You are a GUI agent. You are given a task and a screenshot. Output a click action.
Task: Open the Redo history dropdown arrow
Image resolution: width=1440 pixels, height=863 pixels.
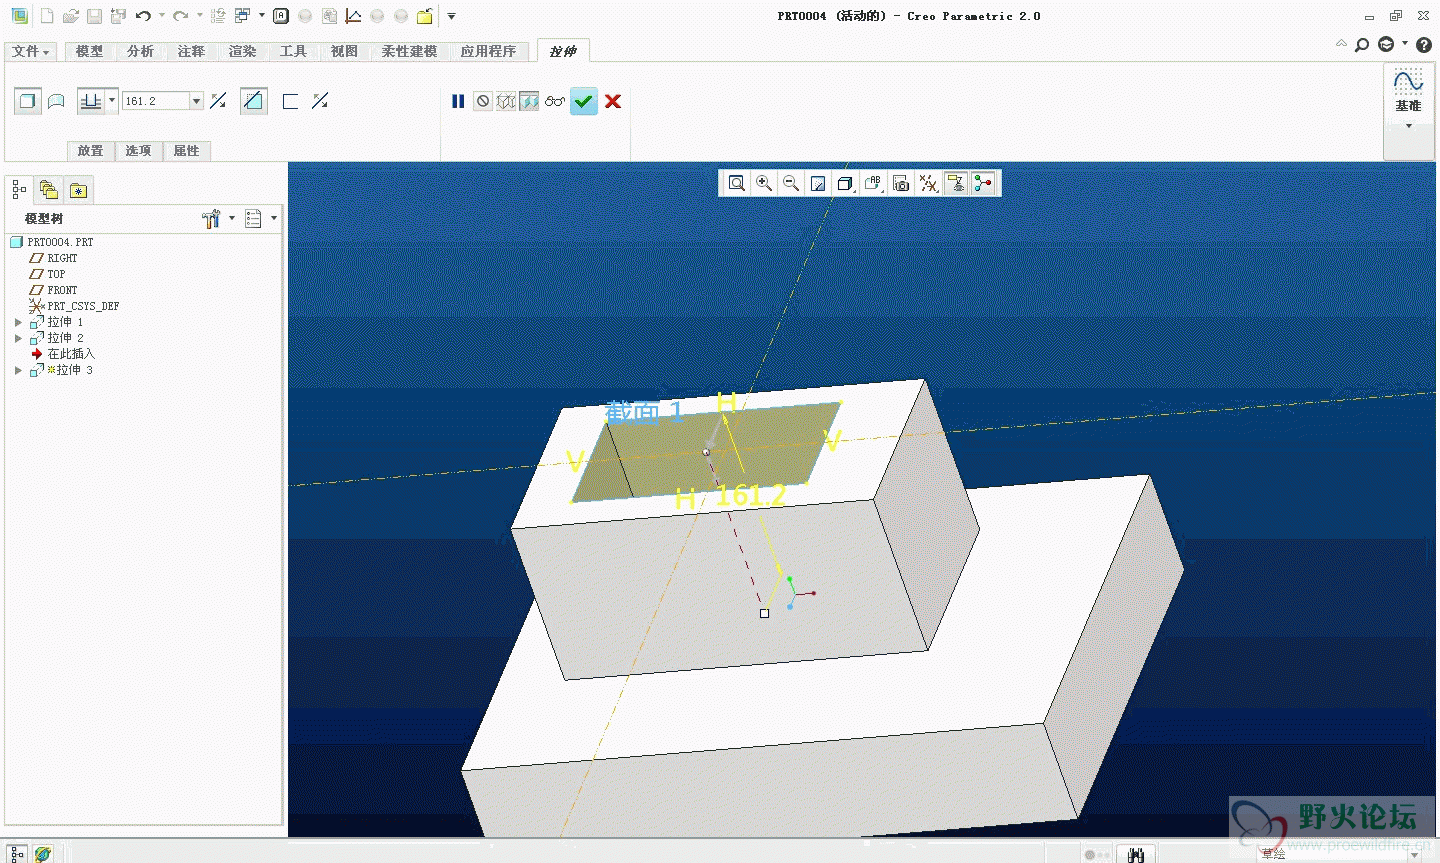(x=199, y=16)
